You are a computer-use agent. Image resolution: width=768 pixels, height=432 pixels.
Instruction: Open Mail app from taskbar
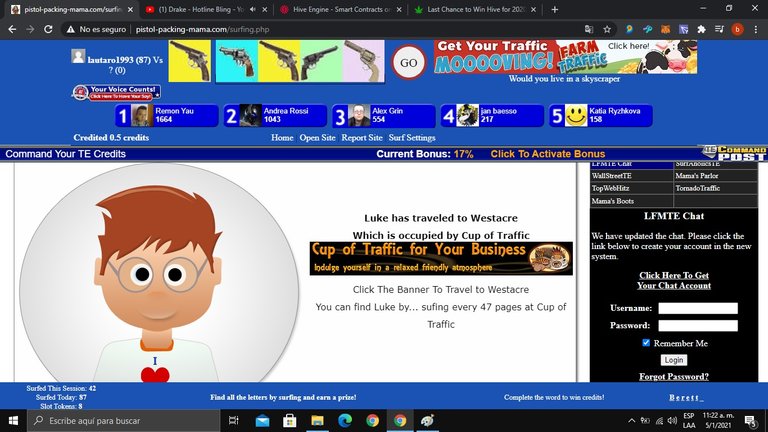(x=263, y=421)
